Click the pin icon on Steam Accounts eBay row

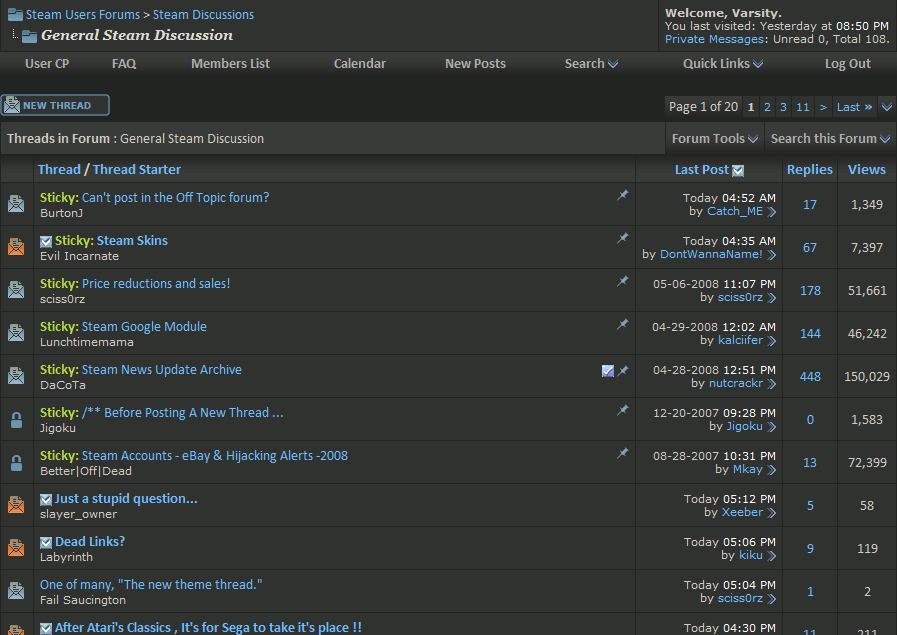pos(622,453)
